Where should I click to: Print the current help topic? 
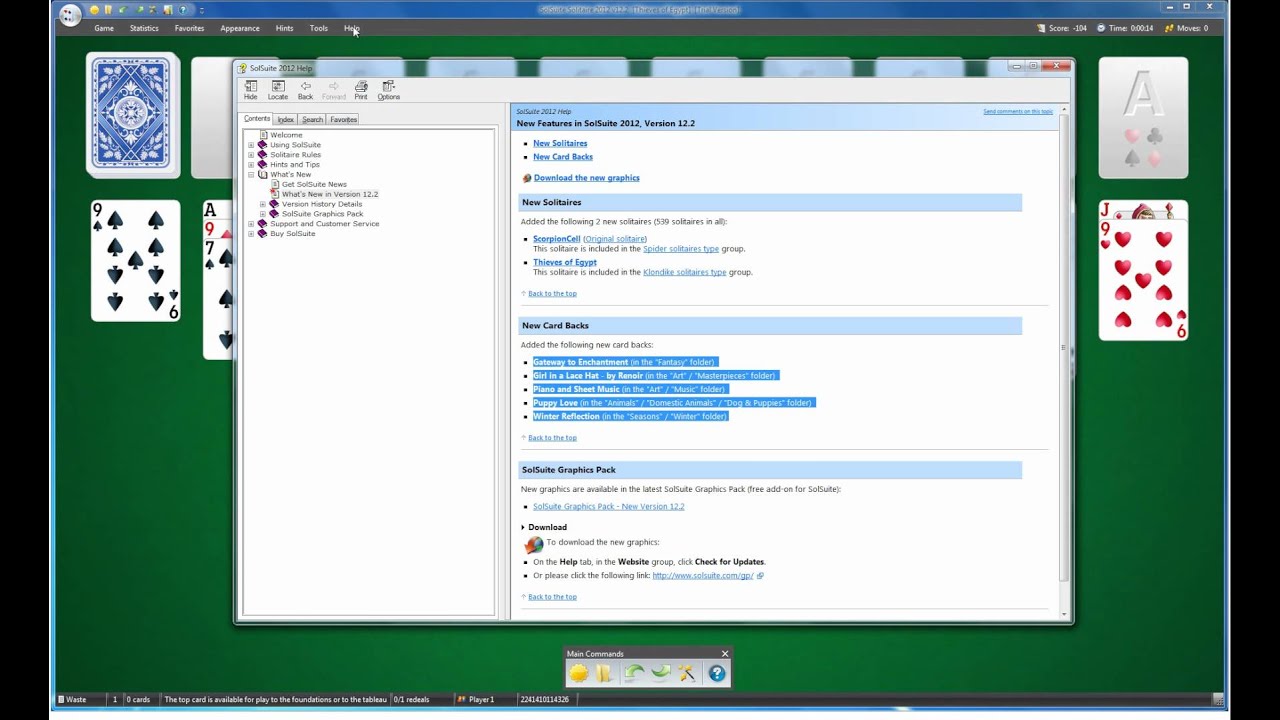pyautogui.click(x=361, y=90)
